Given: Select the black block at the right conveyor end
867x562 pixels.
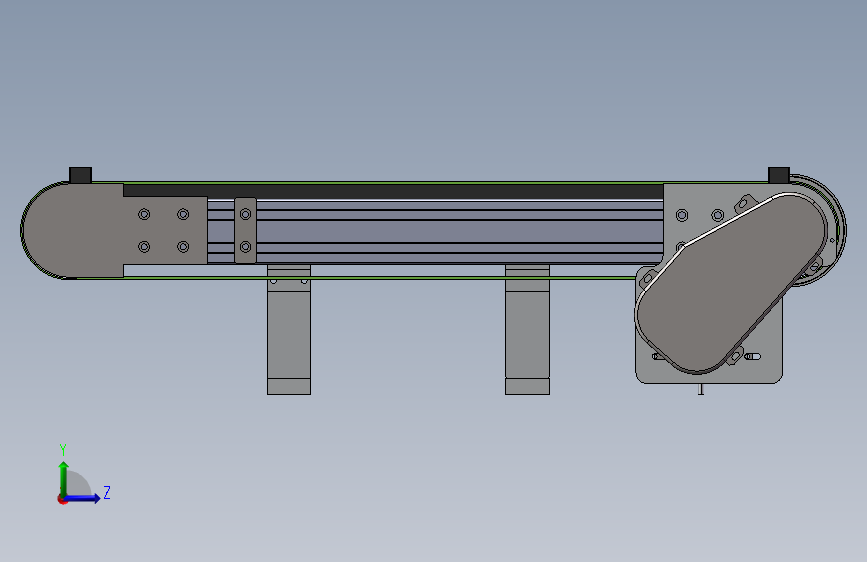Looking at the screenshot, I should tap(779, 175).
